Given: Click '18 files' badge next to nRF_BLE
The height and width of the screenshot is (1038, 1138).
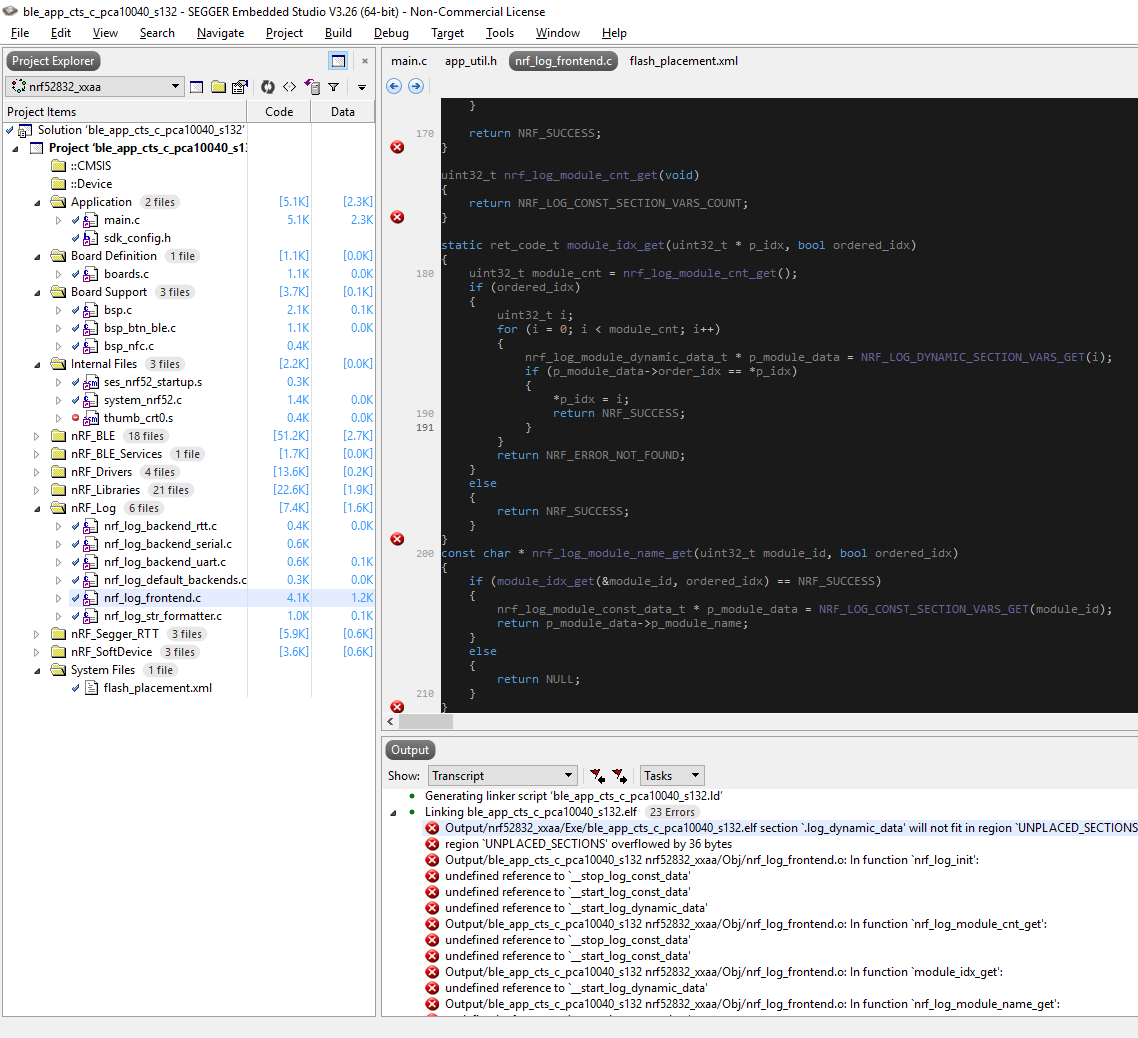Looking at the screenshot, I should click(x=146, y=436).
